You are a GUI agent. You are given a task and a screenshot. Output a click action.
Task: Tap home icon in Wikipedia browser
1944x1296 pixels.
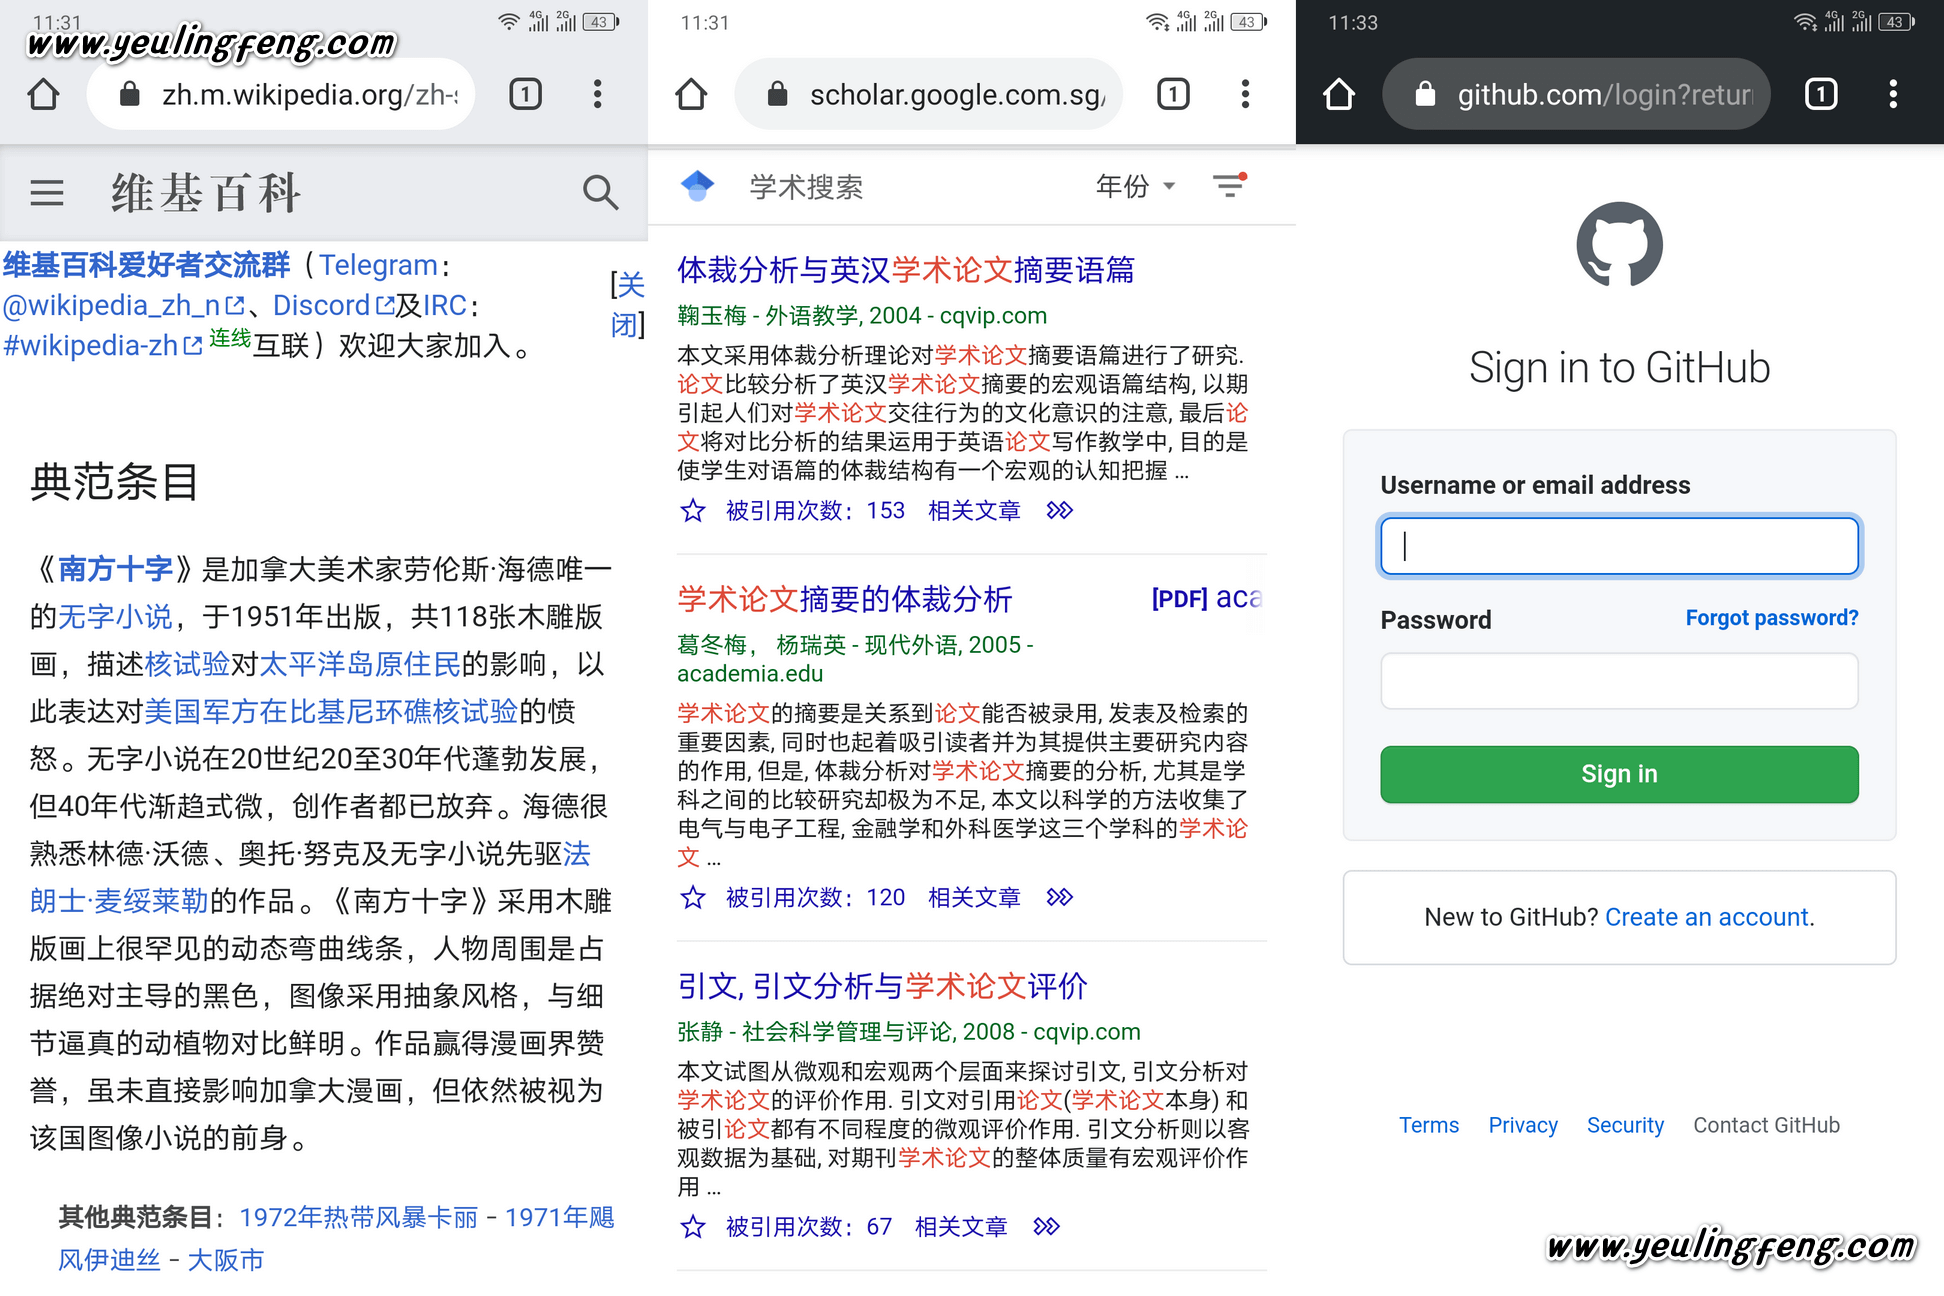coord(43,94)
